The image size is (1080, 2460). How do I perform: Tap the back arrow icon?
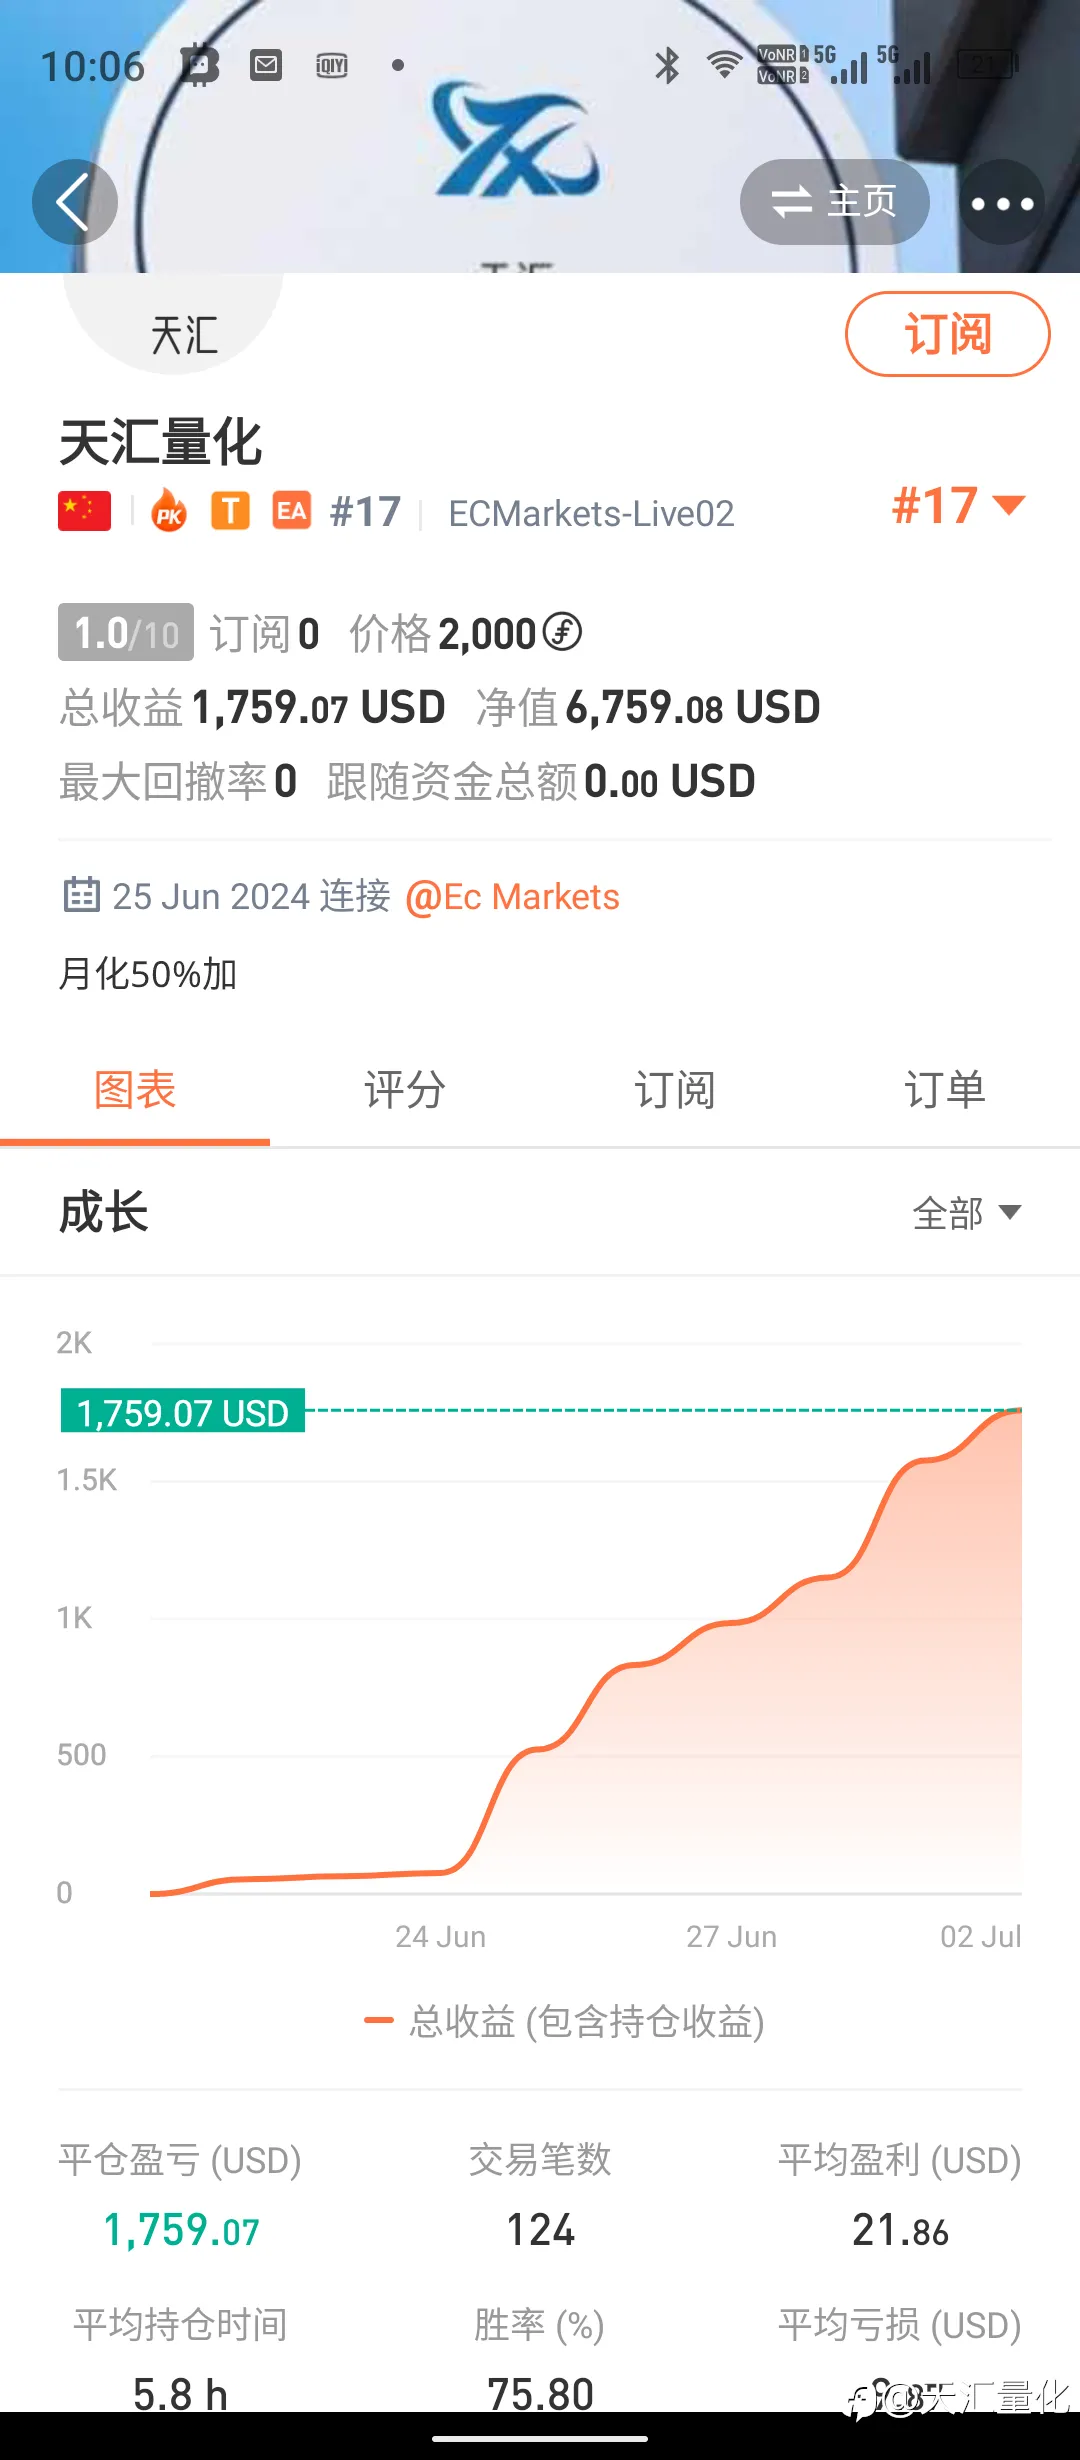click(x=74, y=202)
